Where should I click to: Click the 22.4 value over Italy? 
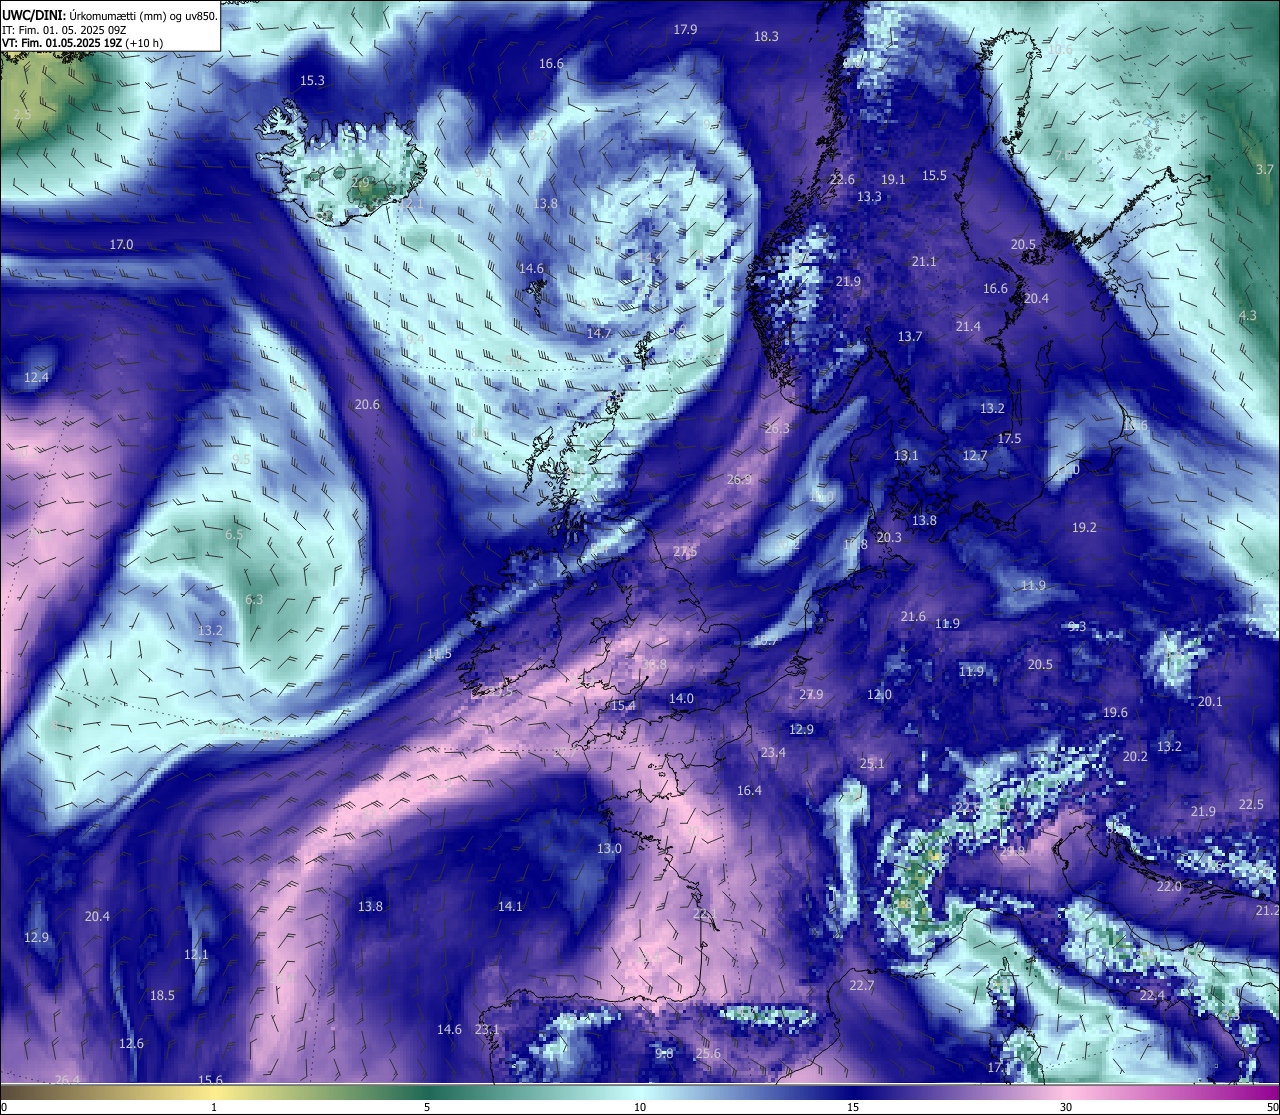tap(1152, 995)
